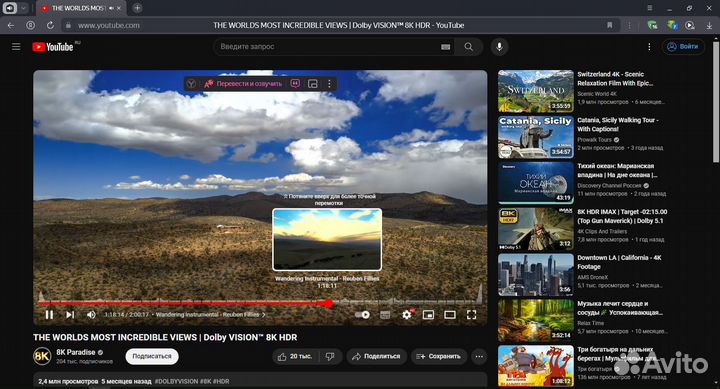Open the browser downloads arrow icon
Screen dimensions: 720x389
pos(709,26)
